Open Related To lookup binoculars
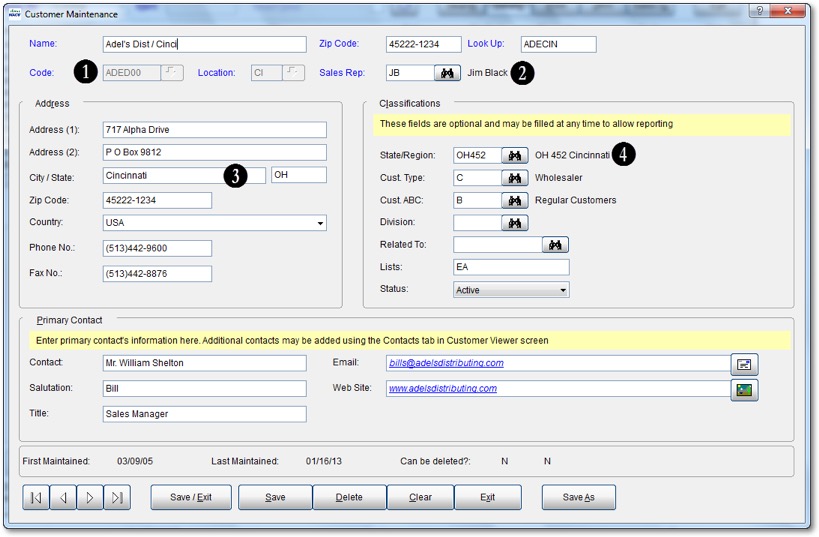The height and width of the screenshot is (537, 819). pyautogui.click(x=555, y=245)
